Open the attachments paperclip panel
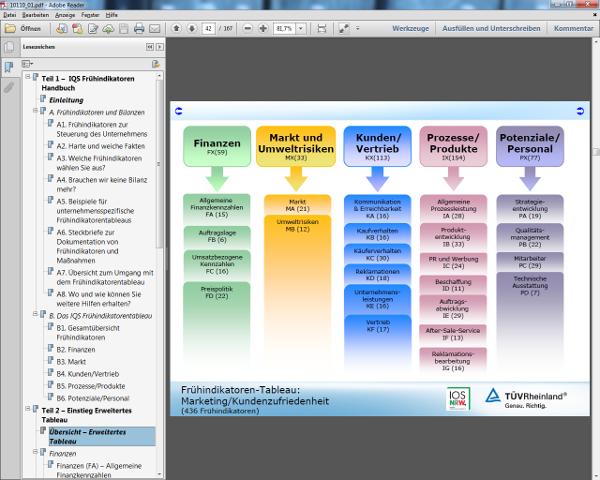 coord(9,88)
